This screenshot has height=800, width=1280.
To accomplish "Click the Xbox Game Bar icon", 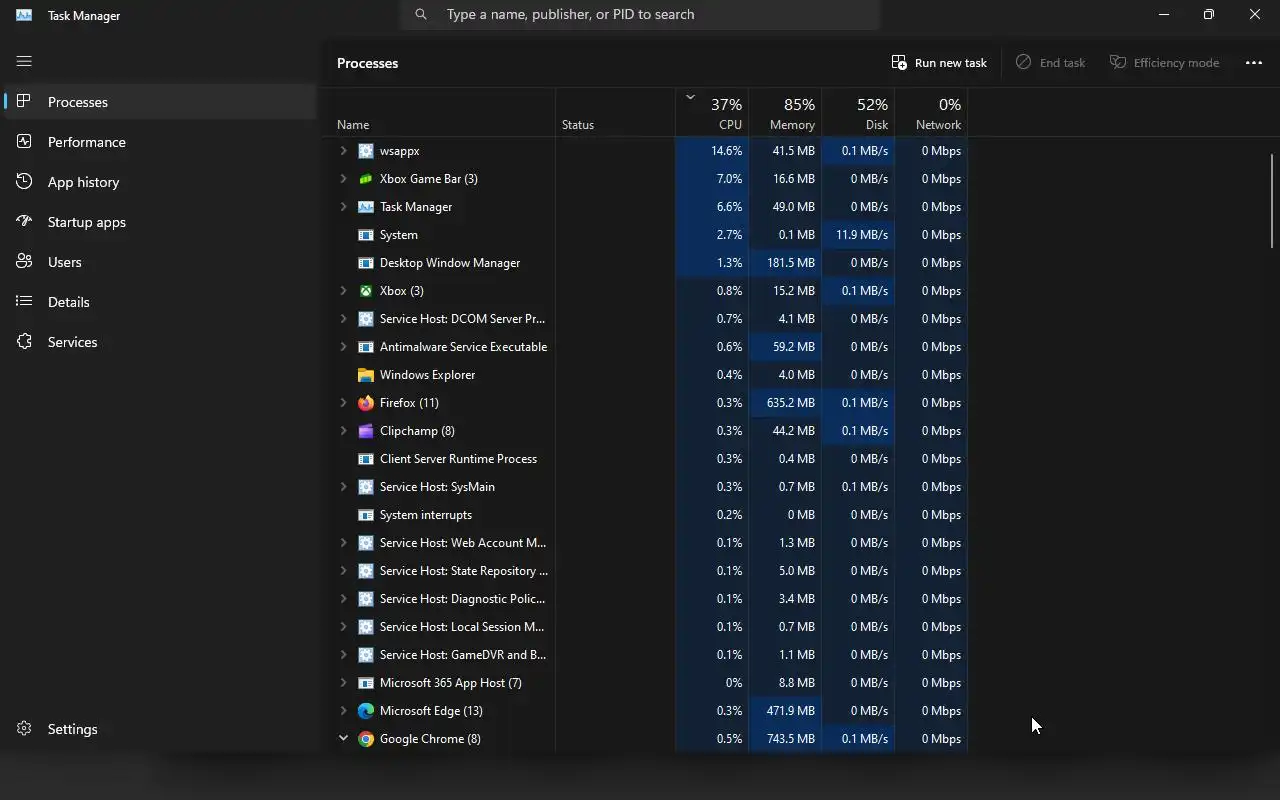I will [x=366, y=179].
